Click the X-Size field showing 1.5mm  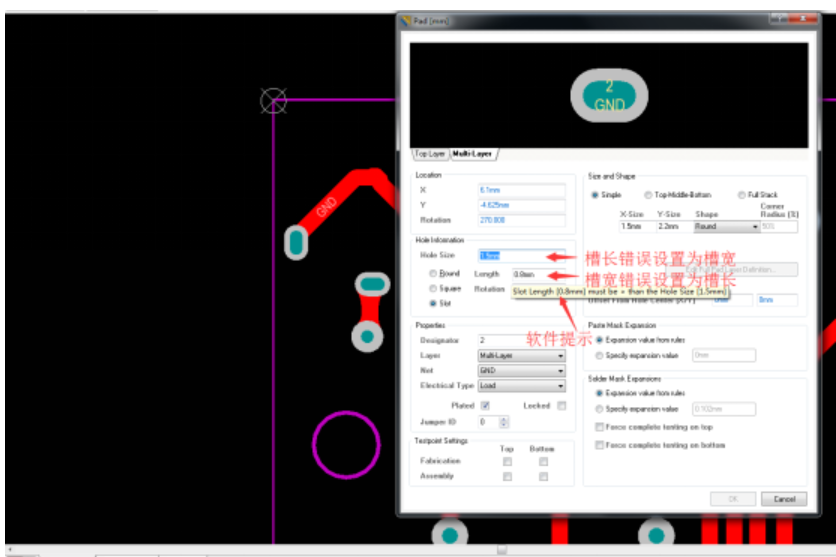[x=637, y=227]
